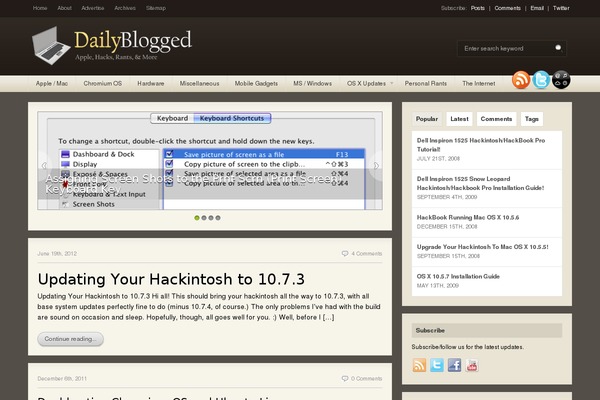The height and width of the screenshot is (400, 600).
Task: Subscribe to Comments feed link in top bar
Action: pyautogui.click(x=507, y=8)
